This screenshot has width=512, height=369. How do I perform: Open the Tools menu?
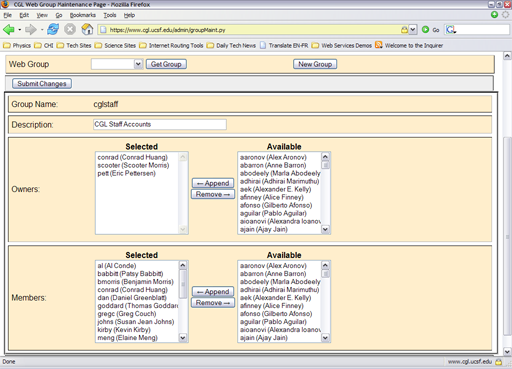110,15
